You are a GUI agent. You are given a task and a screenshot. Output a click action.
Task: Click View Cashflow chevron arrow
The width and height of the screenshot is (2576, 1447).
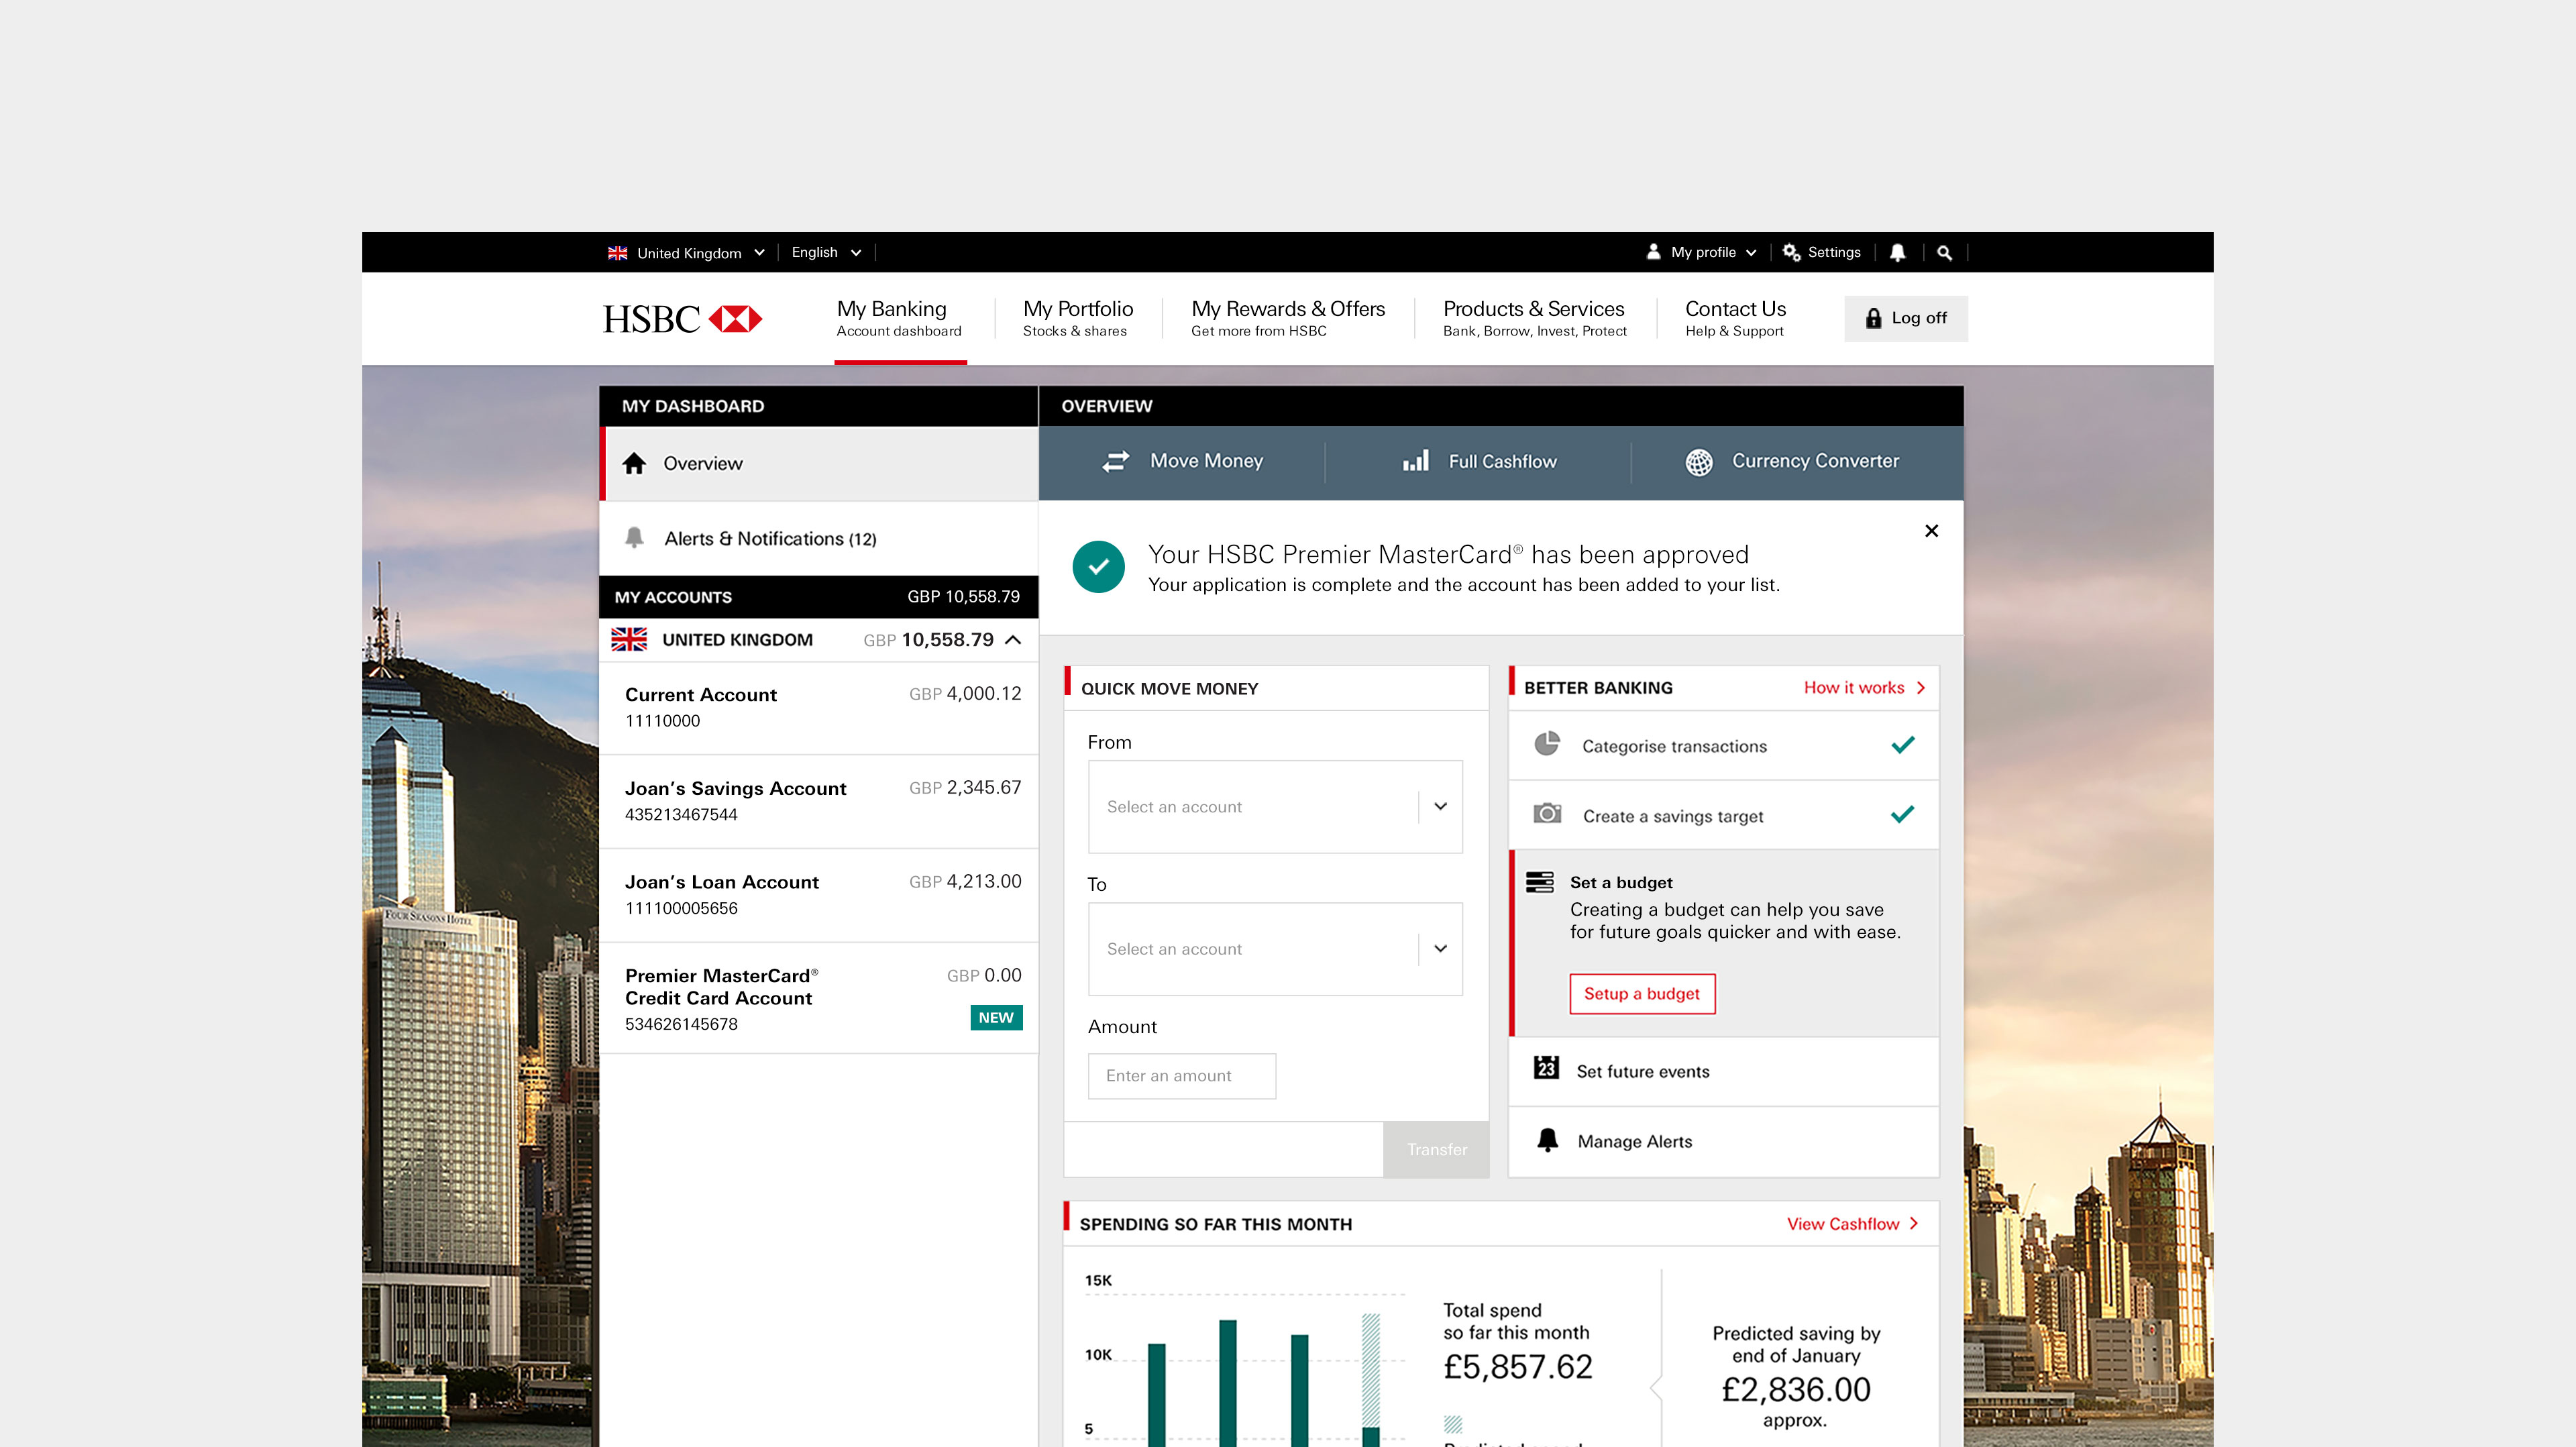(1913, 1224)
